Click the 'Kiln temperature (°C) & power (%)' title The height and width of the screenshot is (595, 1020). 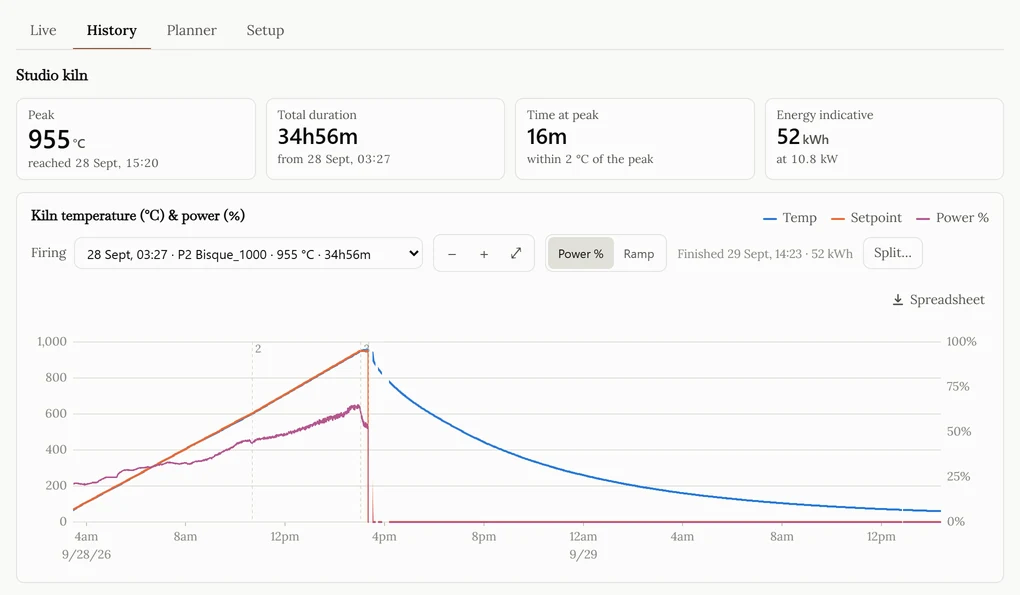point(138,216)
